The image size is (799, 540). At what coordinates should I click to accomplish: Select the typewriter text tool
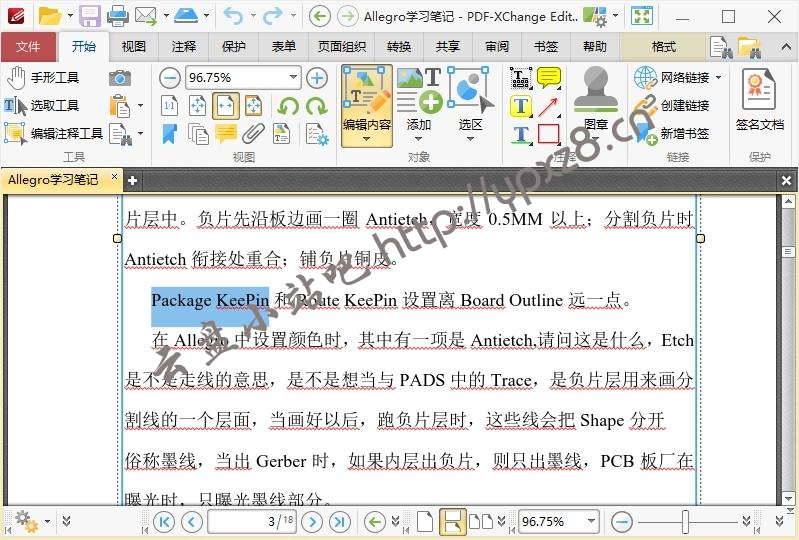point(521,78)
